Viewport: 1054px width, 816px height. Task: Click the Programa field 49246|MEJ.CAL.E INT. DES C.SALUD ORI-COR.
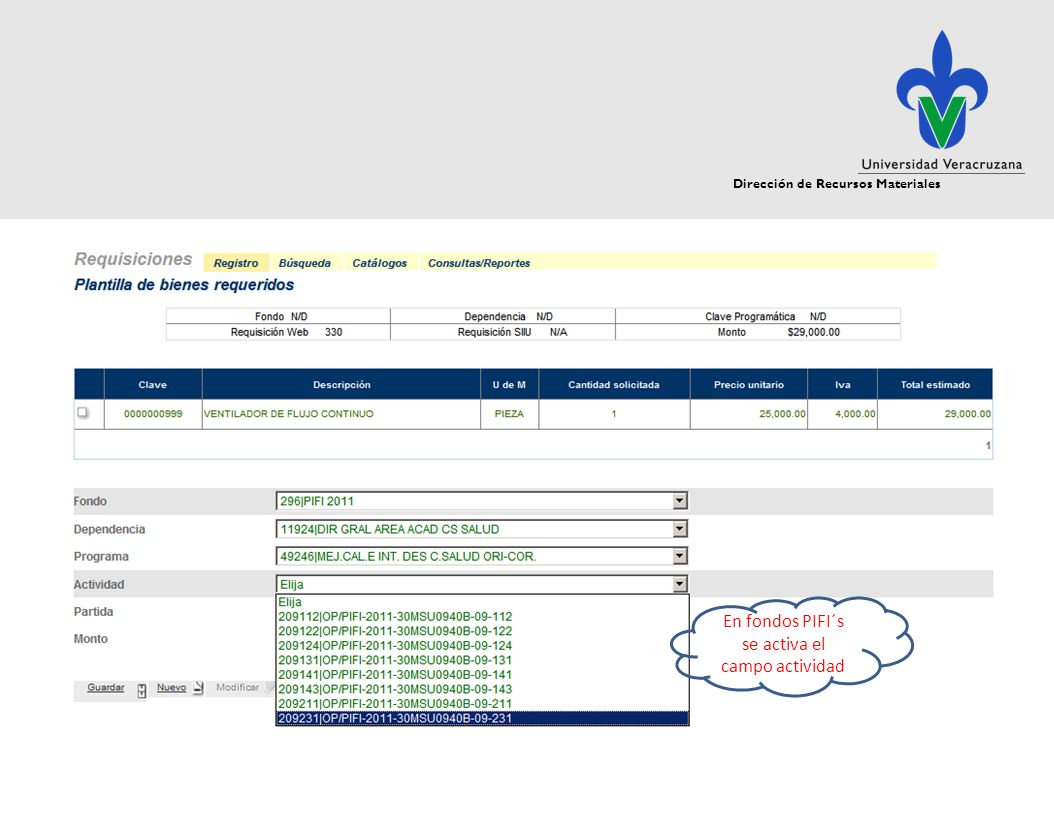tap(482, 556)
